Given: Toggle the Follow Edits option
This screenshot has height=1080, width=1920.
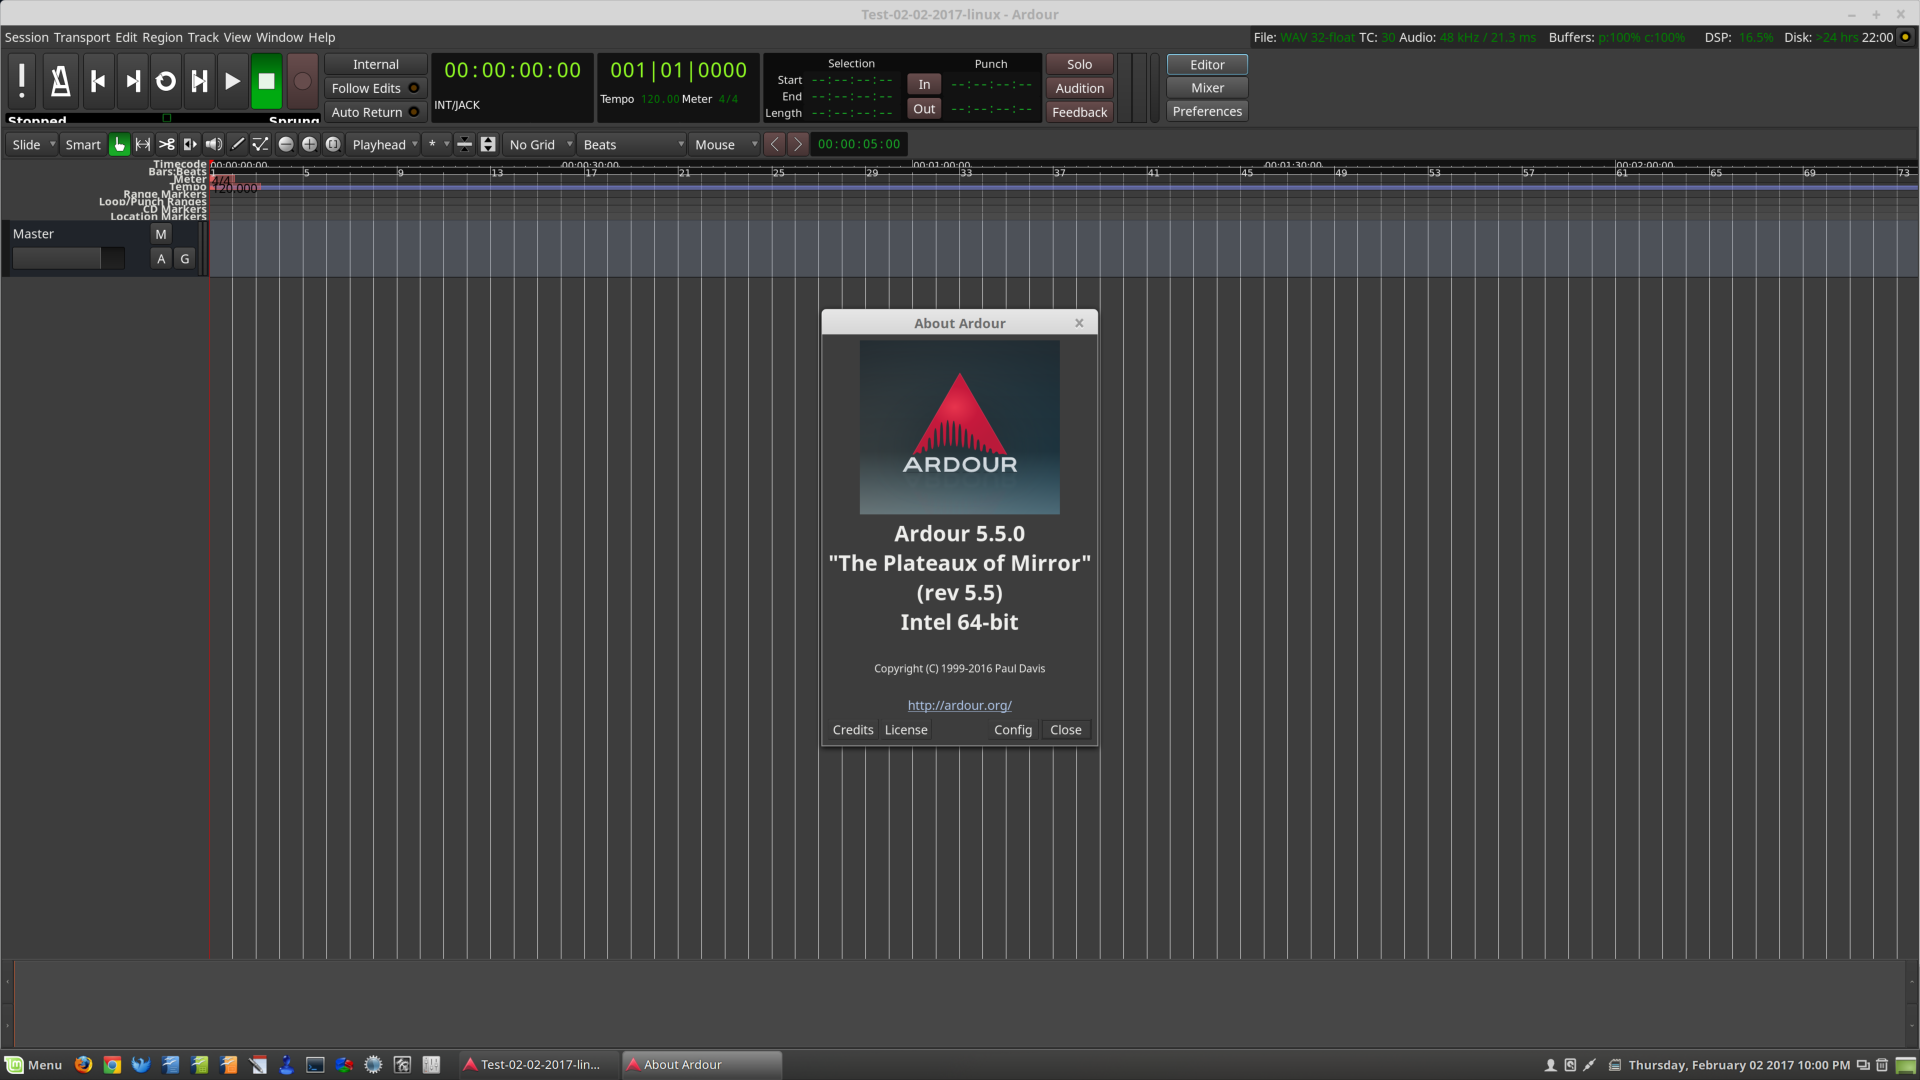Looking at the screenshot, I should pyautogui.click(x=375, y=88).
